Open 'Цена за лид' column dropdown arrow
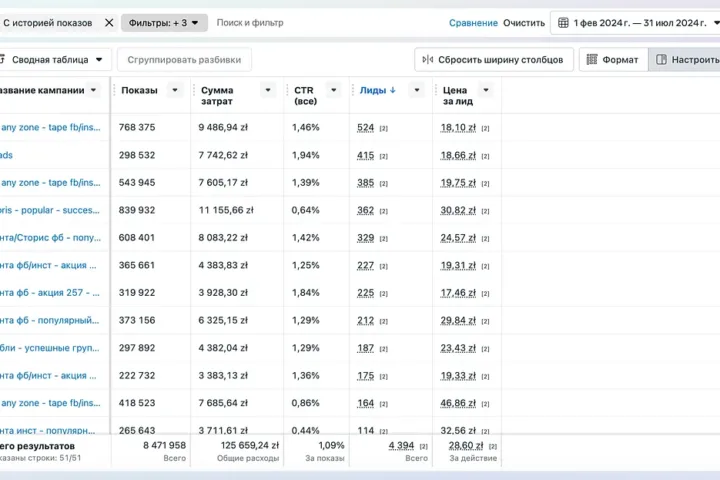 click(x=486, y=90)
